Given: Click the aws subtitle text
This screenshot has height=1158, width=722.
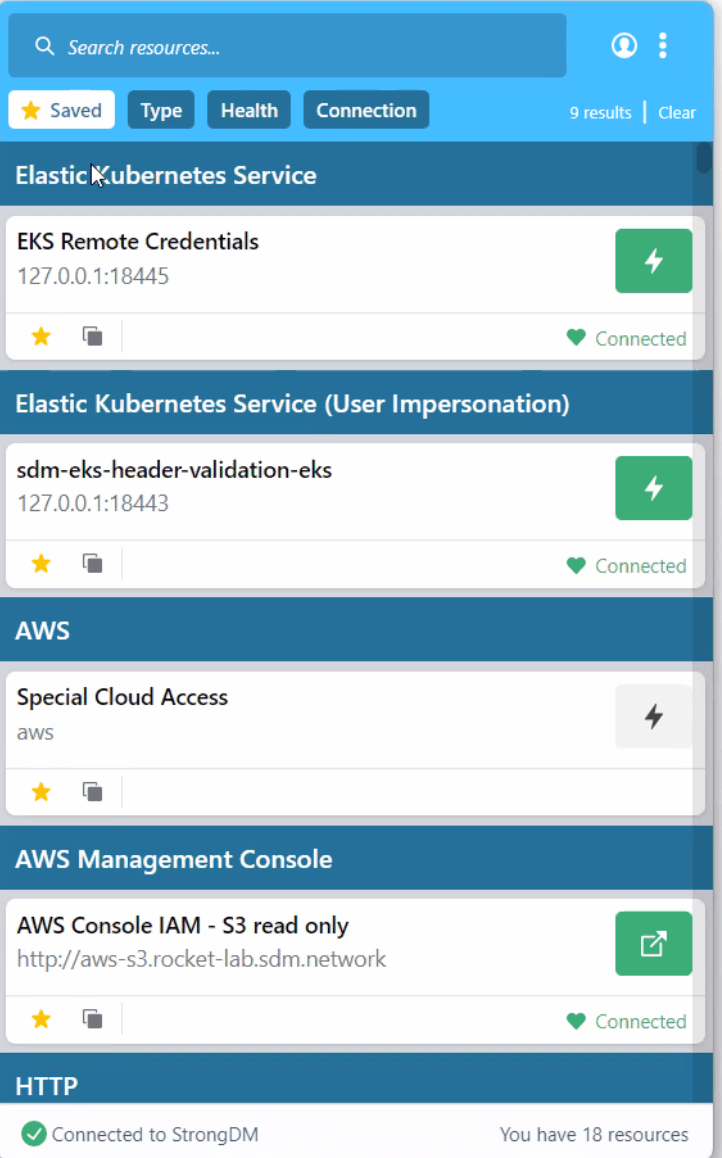Looking at the screenshot, I should tap(35, 733).
